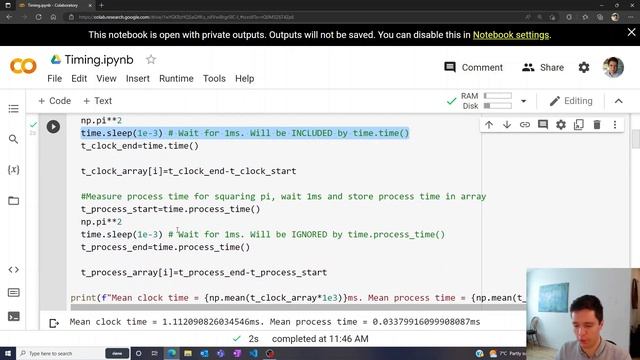Screen dimensions: 640x360
Task: Star the Timing.ipynb notebook
Action: (x=151, y=60)
